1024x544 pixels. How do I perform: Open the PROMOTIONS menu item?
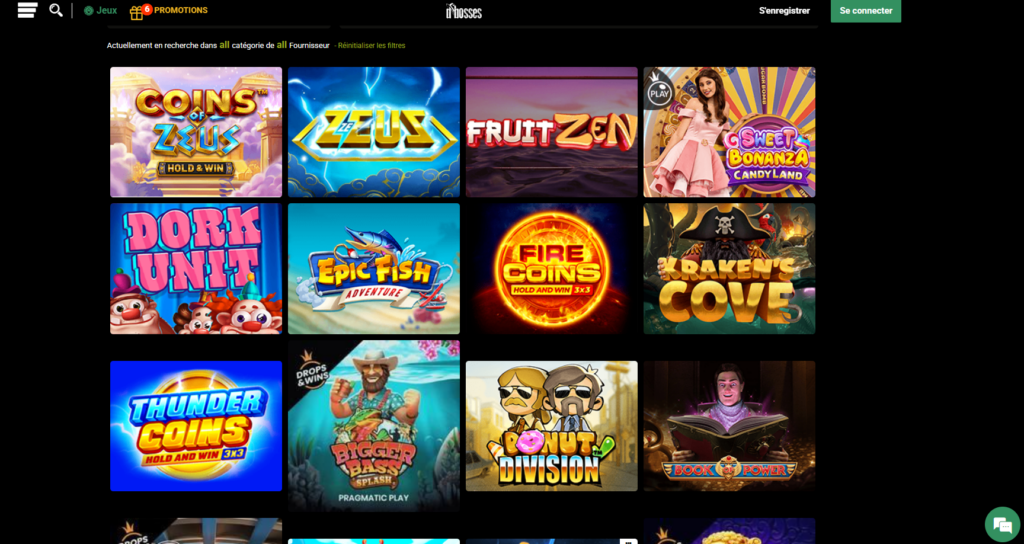pos(181,10)
